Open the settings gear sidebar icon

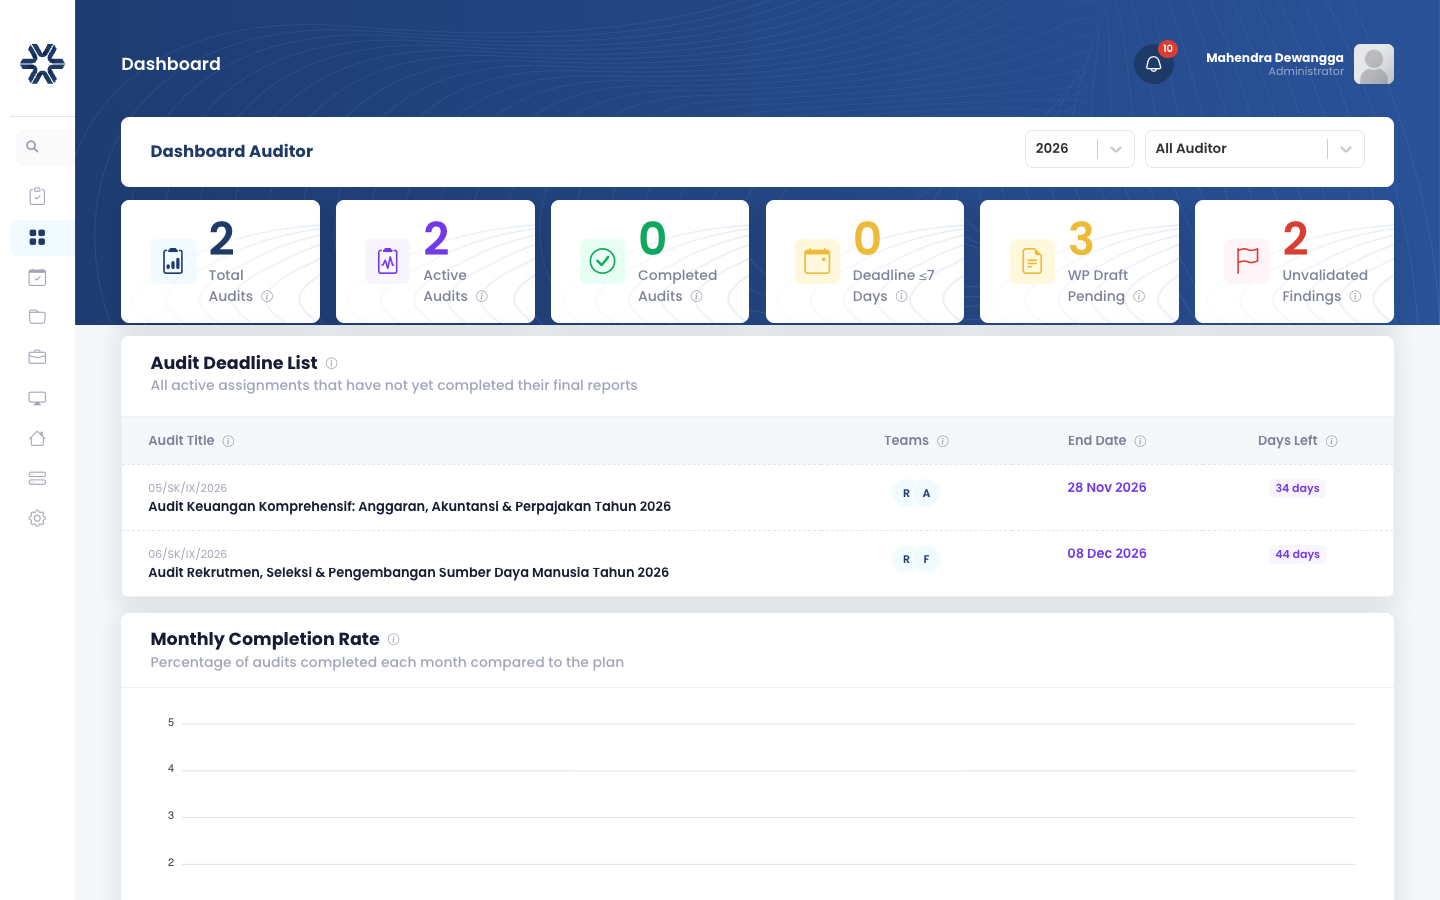pos(37,518)
